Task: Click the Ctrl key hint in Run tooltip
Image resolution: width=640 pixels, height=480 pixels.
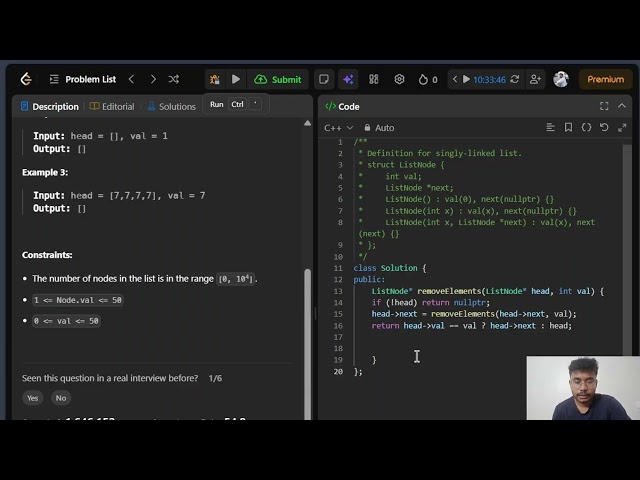Action: click(238, 104)
